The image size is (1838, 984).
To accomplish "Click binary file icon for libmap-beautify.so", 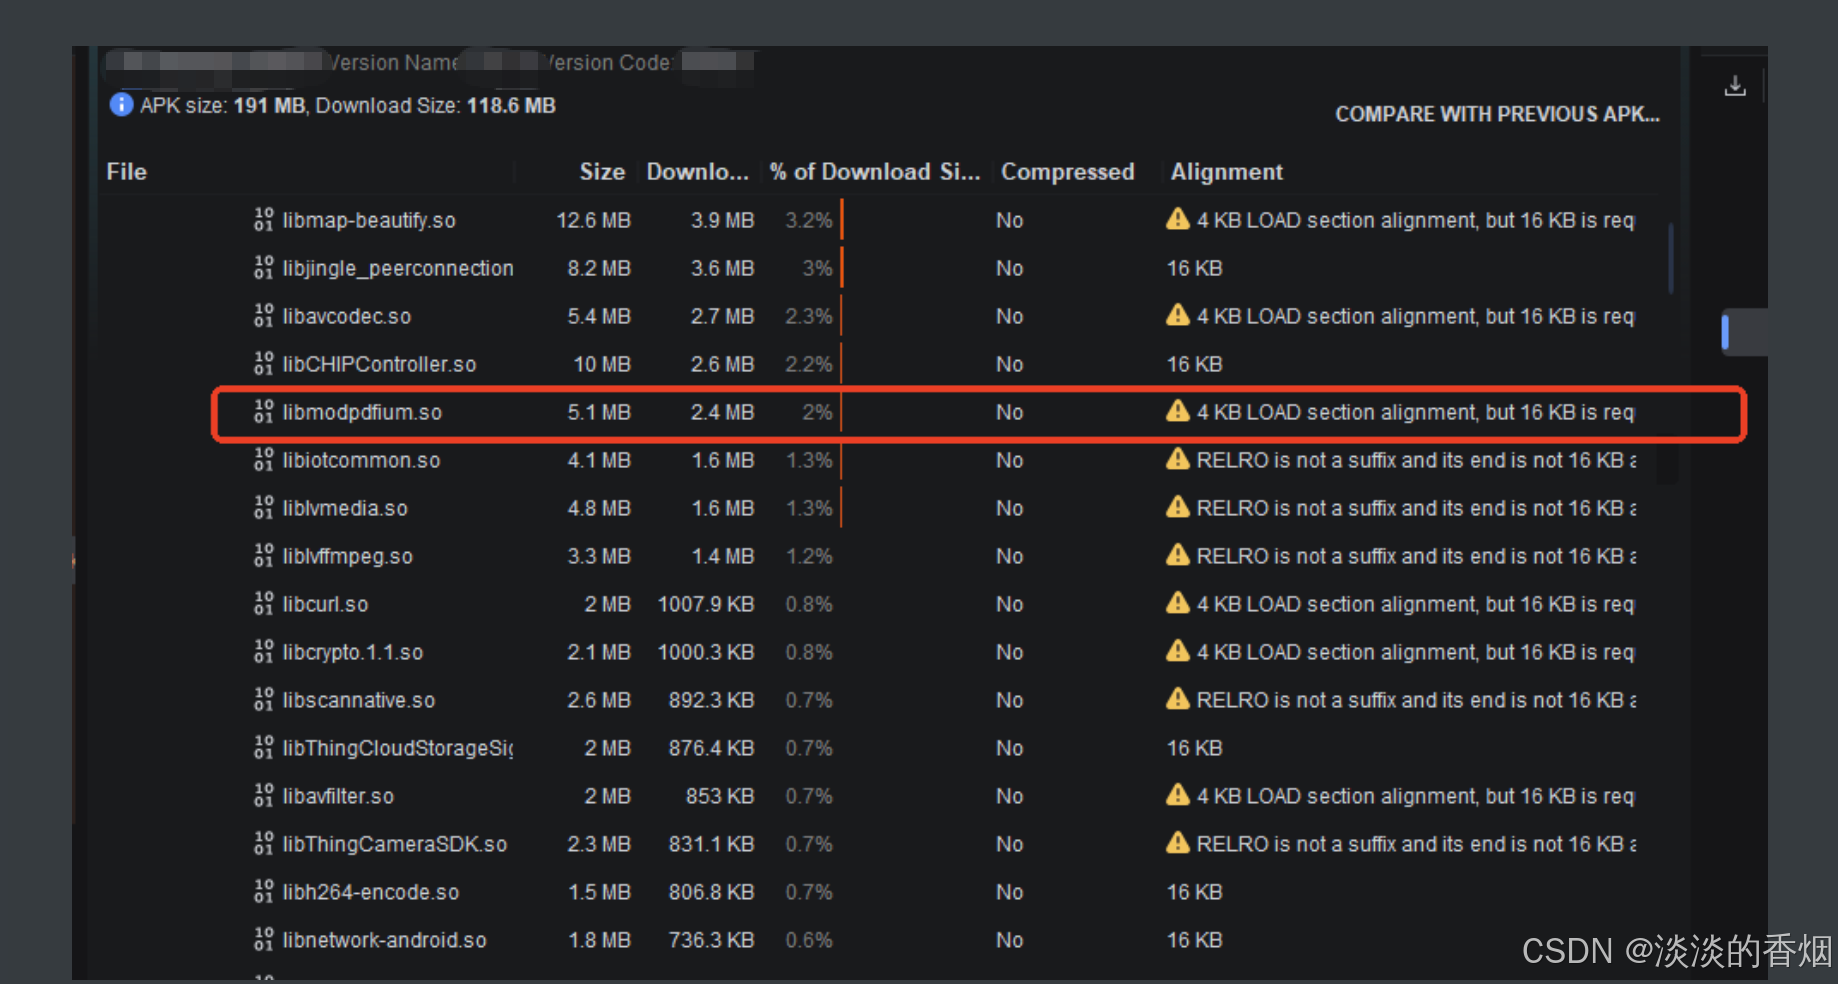I will [264, 219].
